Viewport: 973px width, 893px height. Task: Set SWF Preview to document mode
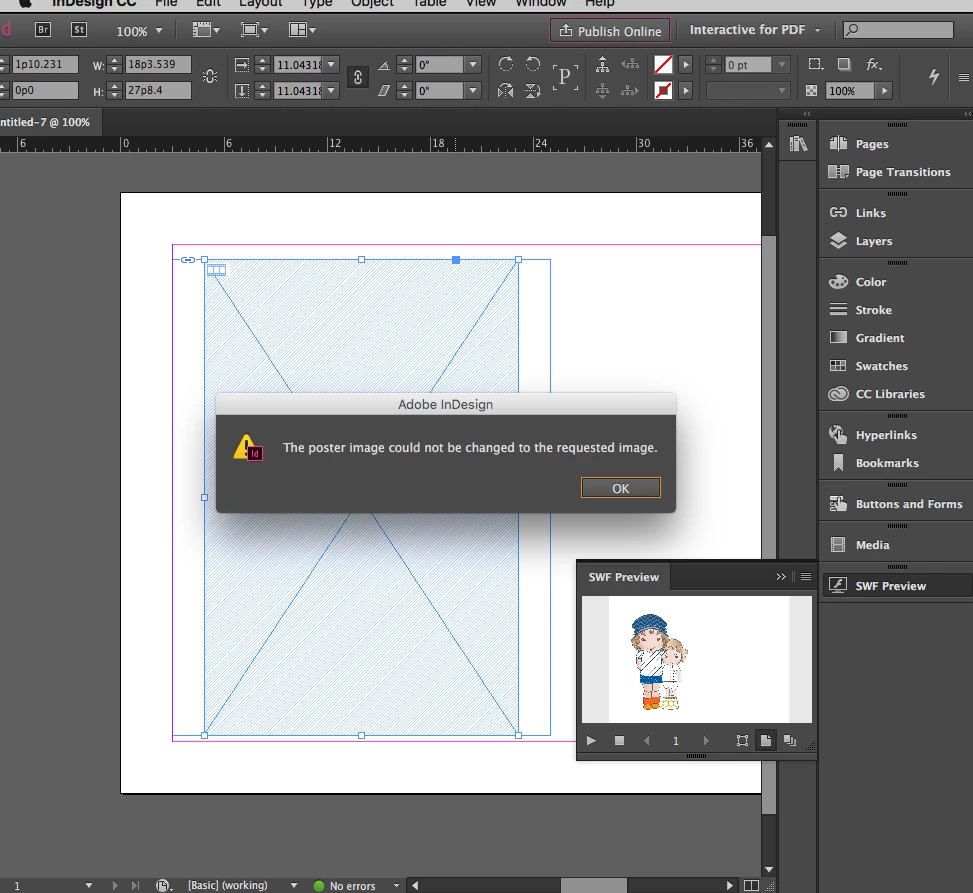coord(790,740)
